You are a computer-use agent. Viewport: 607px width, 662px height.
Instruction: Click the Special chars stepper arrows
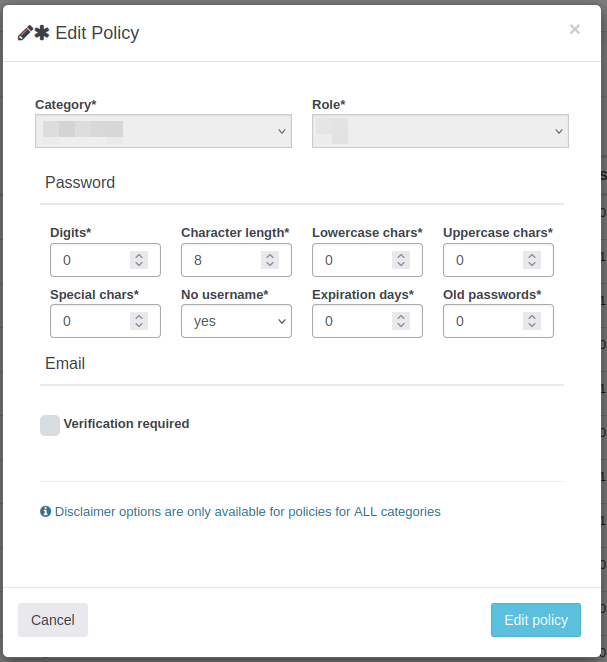[139, 321]
